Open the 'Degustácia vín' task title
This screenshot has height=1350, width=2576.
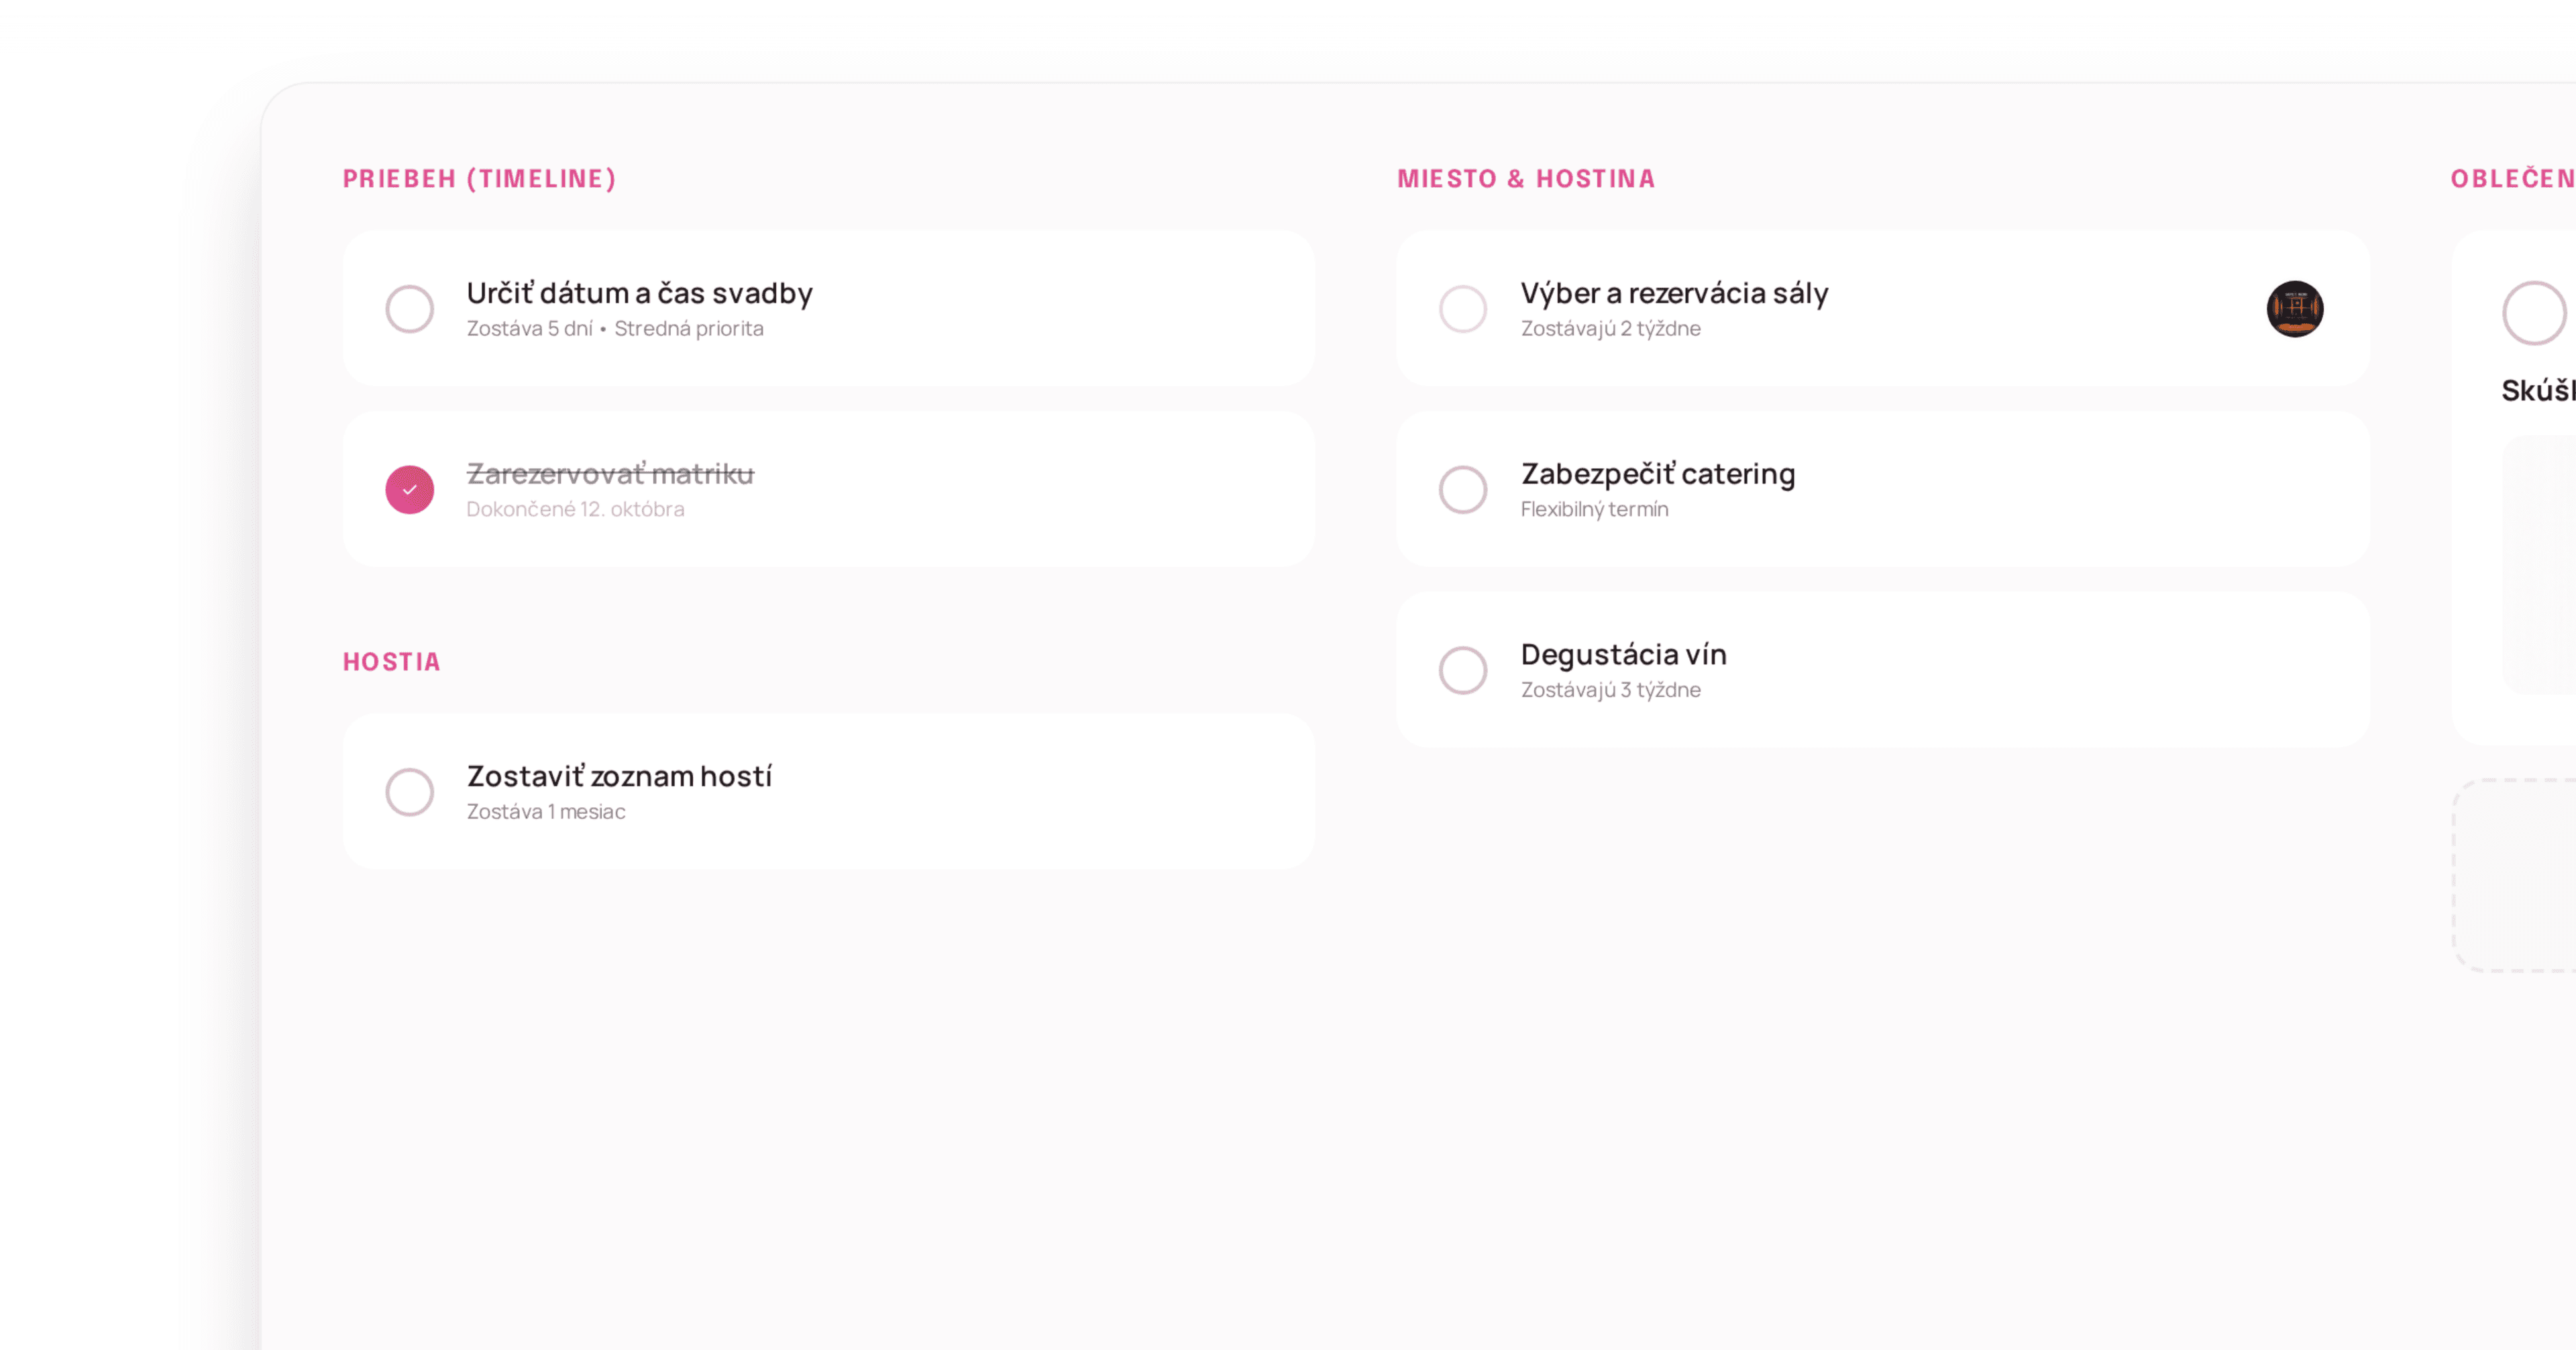pyautogui.click(x=1623, y=655)
